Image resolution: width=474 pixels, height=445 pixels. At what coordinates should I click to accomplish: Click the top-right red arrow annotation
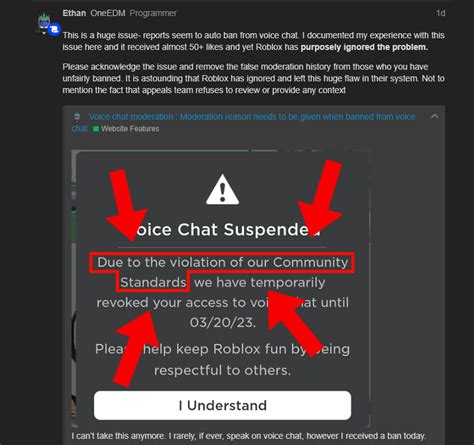pyautogui.click(x=320, y=198)
